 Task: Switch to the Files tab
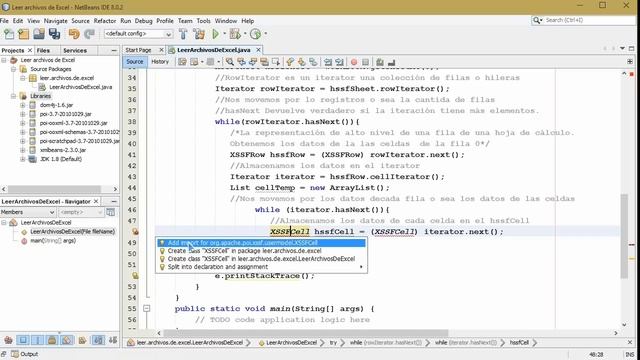pos(43,50)
